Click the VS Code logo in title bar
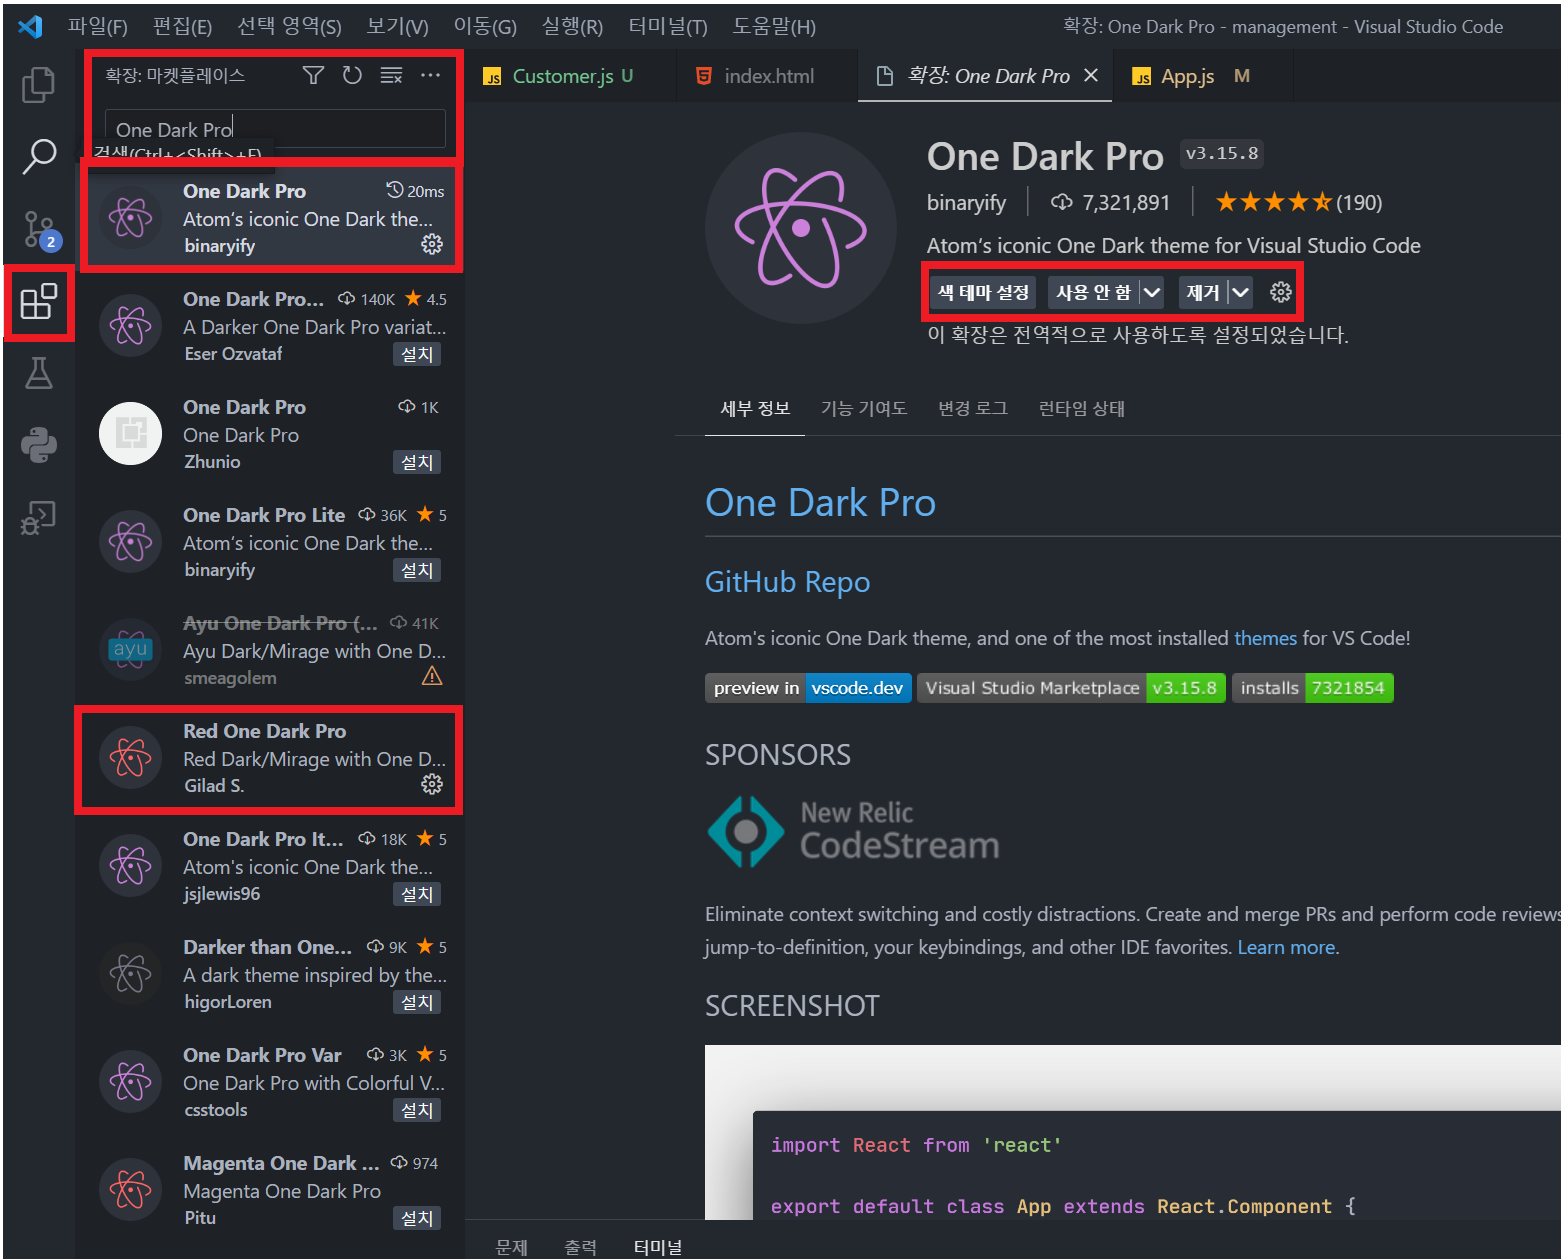1563x1259 pixels. click(30, 26)
